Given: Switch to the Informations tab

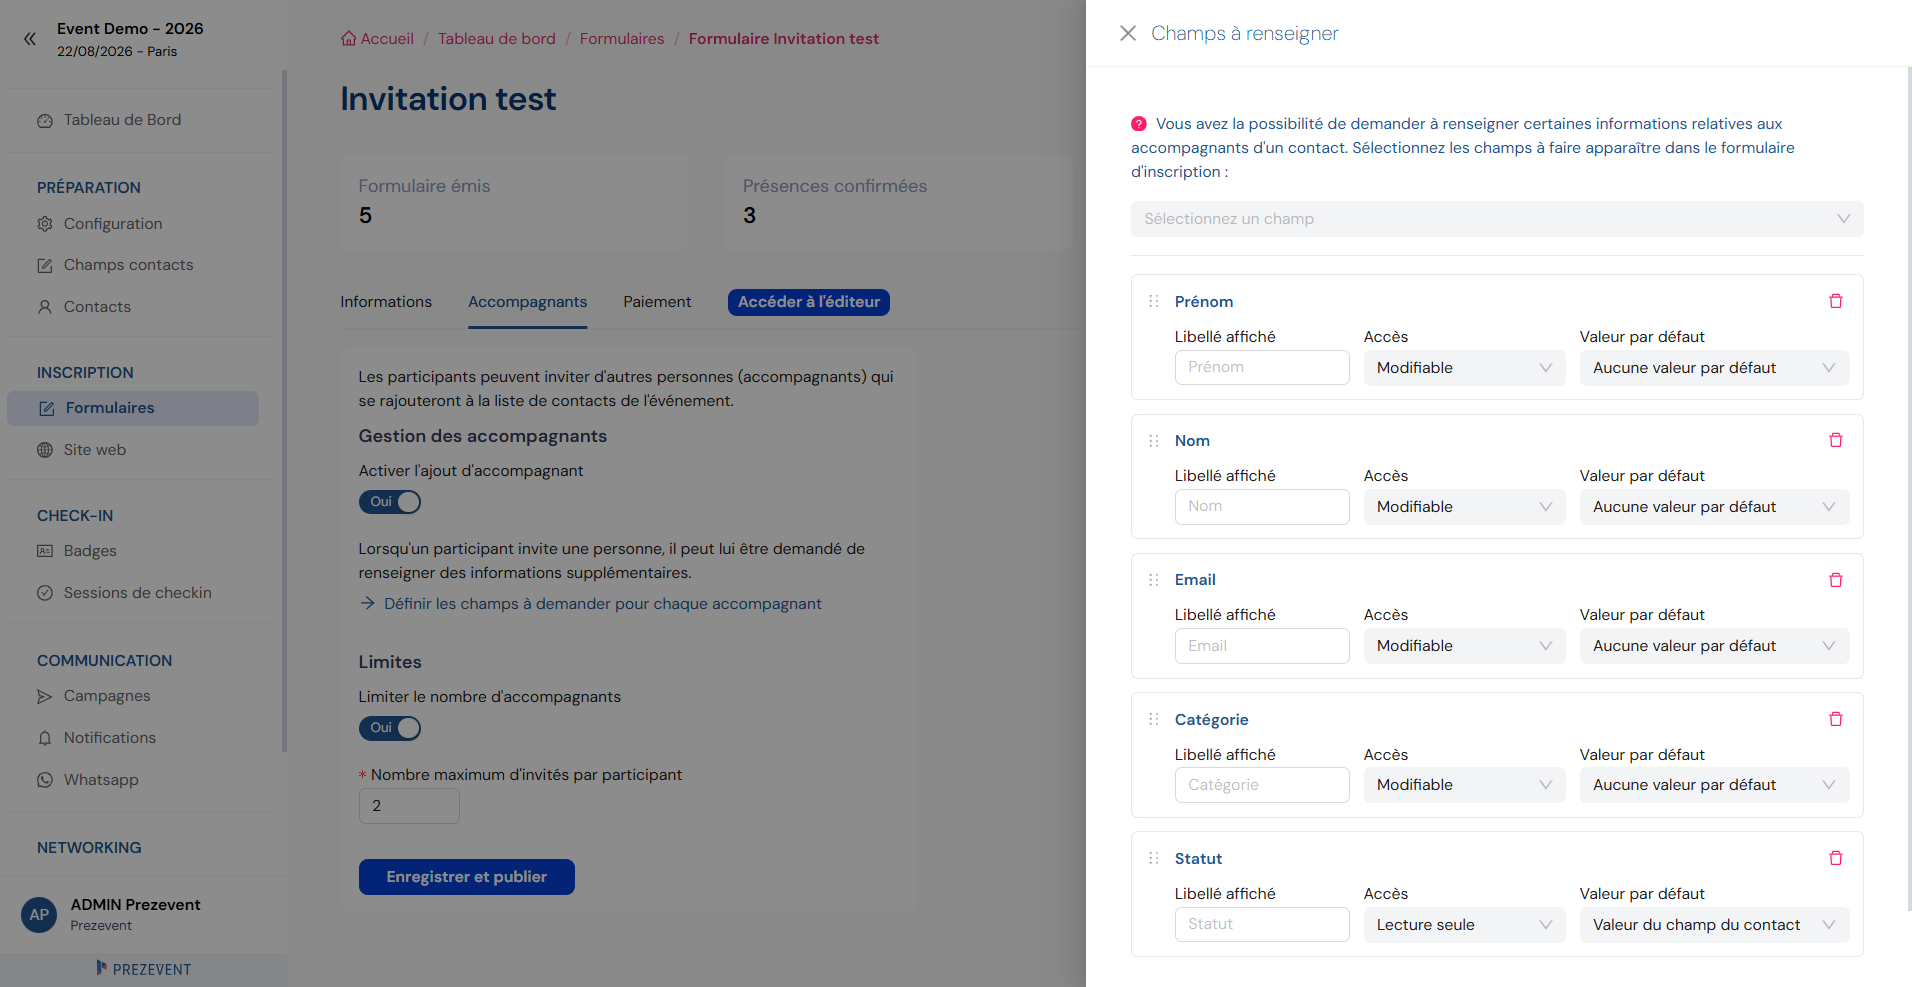Looking at the screenshot, I should [386, 302].
